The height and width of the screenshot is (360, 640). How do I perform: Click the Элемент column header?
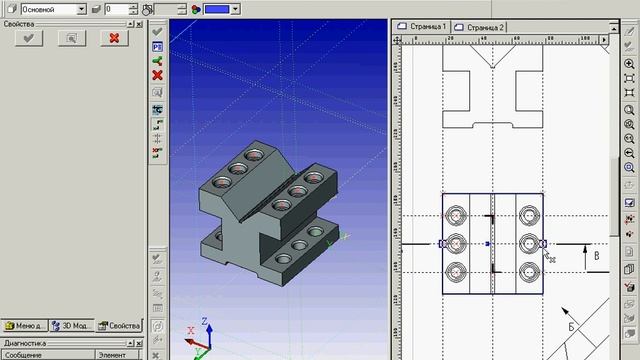click(118, 355)
